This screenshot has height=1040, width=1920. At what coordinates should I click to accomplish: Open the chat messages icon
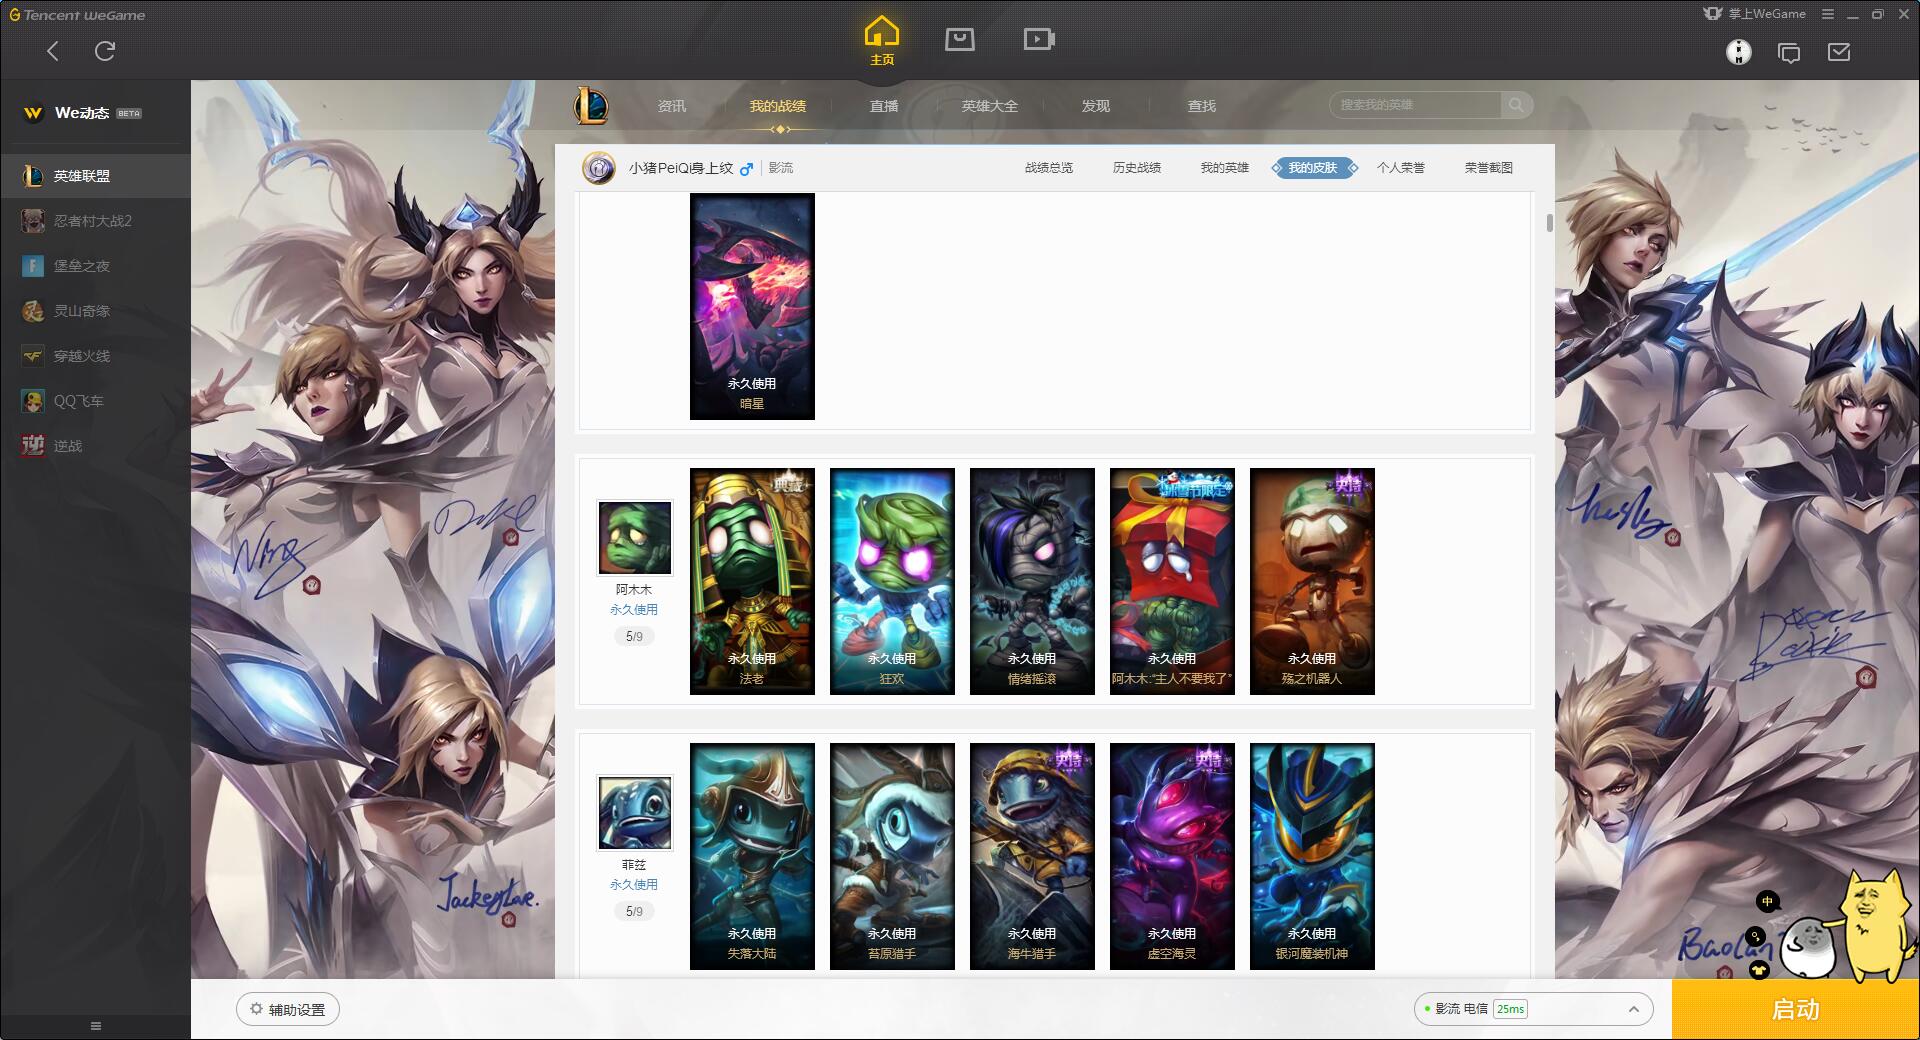coord(1789,53)
